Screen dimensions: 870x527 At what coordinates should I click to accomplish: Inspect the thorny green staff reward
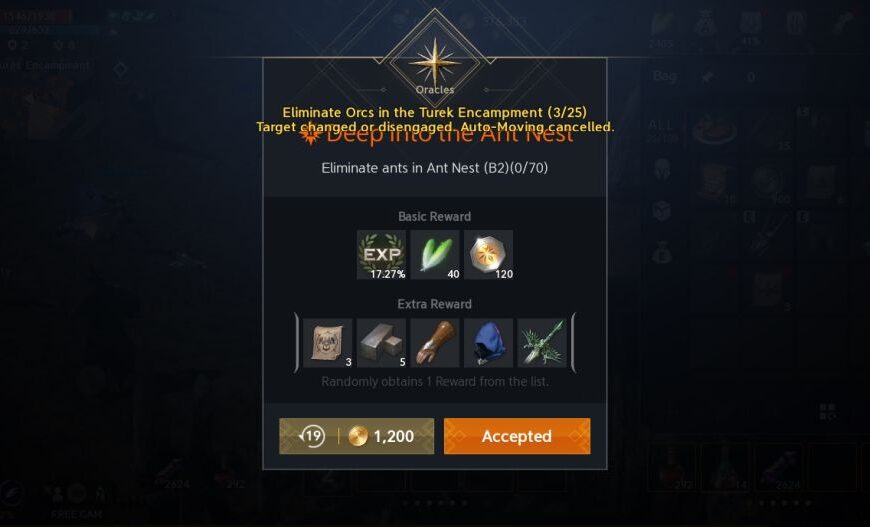[x=542, y=343]
